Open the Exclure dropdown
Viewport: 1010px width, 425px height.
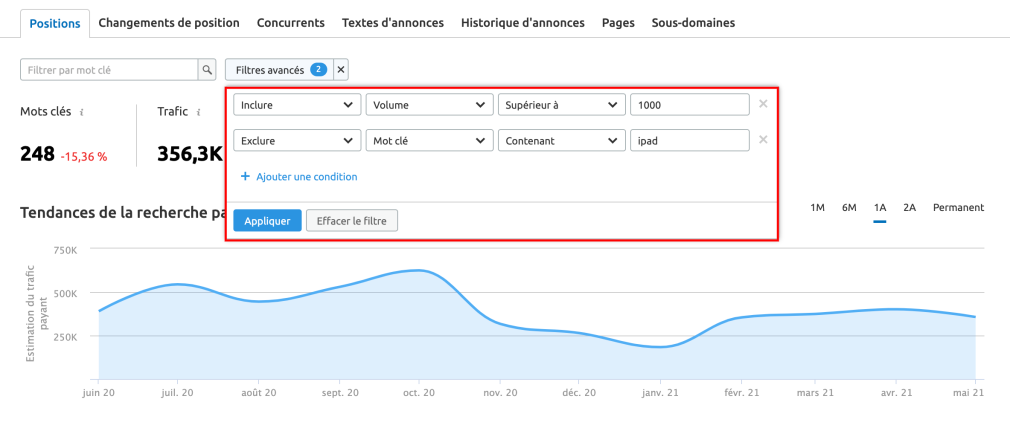coord(297,141)
